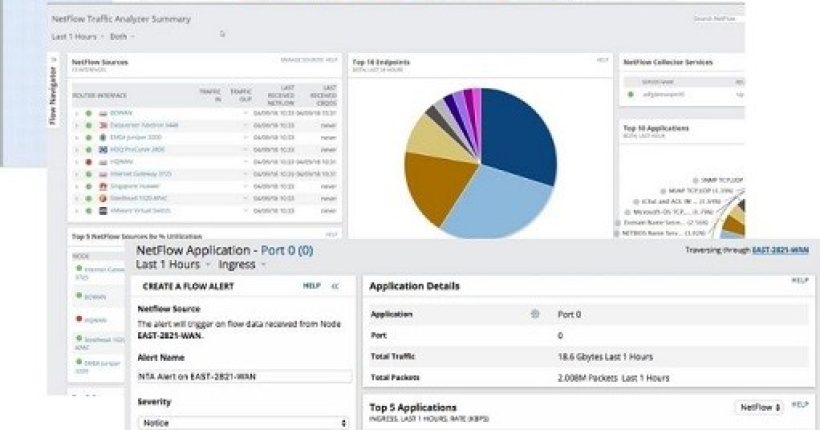Click the Port 0 (0) title link
This screenshot has width=820, height=430.
(x=287, y=251)
